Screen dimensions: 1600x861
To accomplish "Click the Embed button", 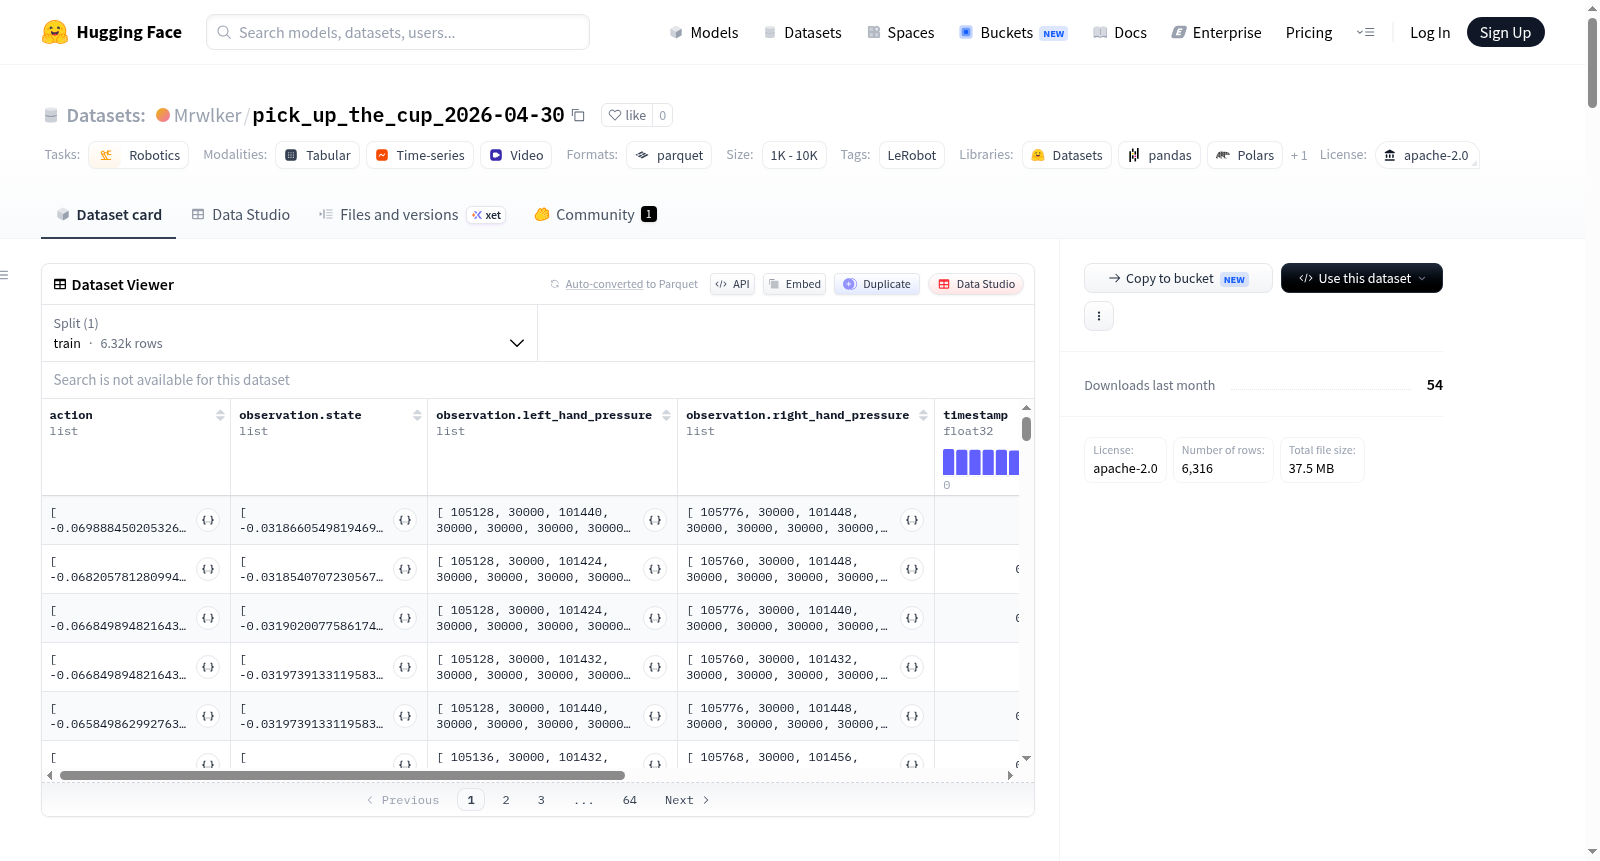I will point(795,284).
